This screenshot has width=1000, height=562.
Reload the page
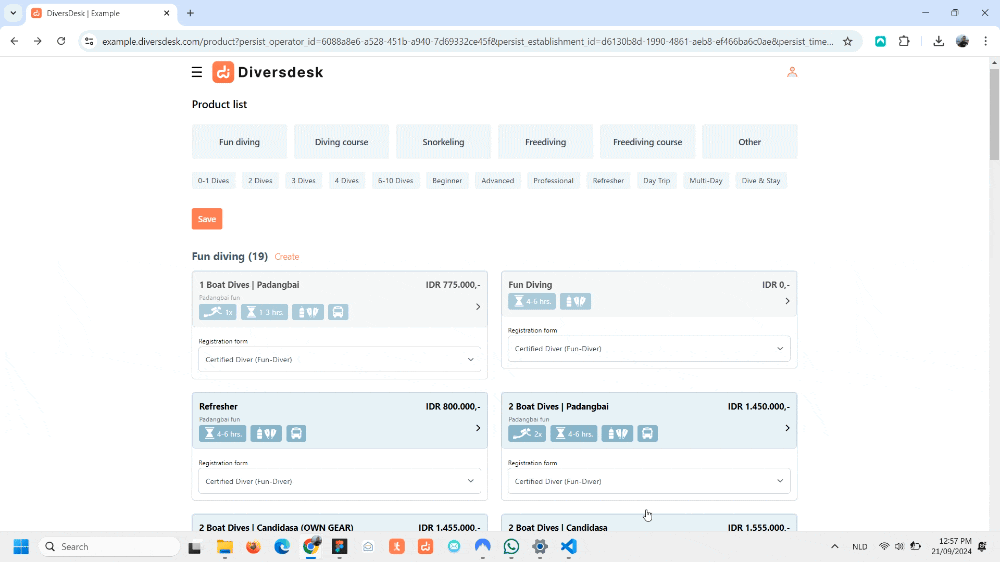coord(61,41)
